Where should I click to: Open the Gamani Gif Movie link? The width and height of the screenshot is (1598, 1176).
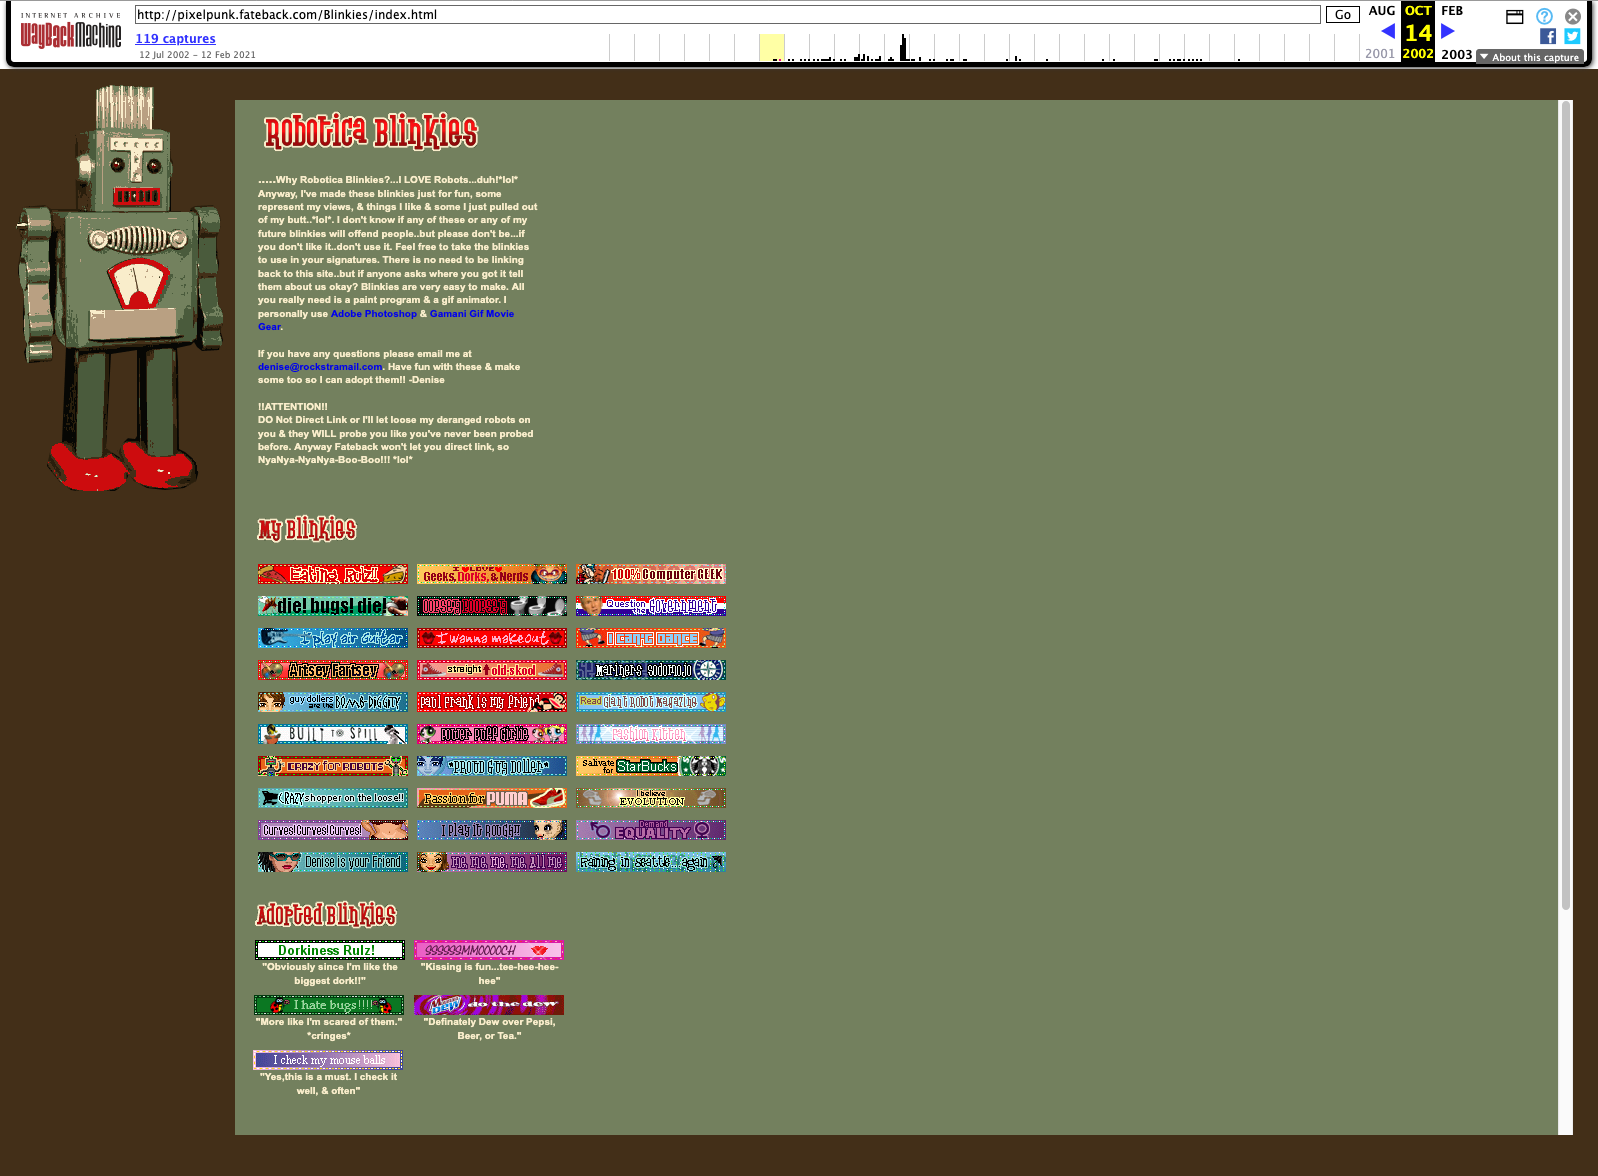(471, 314)
